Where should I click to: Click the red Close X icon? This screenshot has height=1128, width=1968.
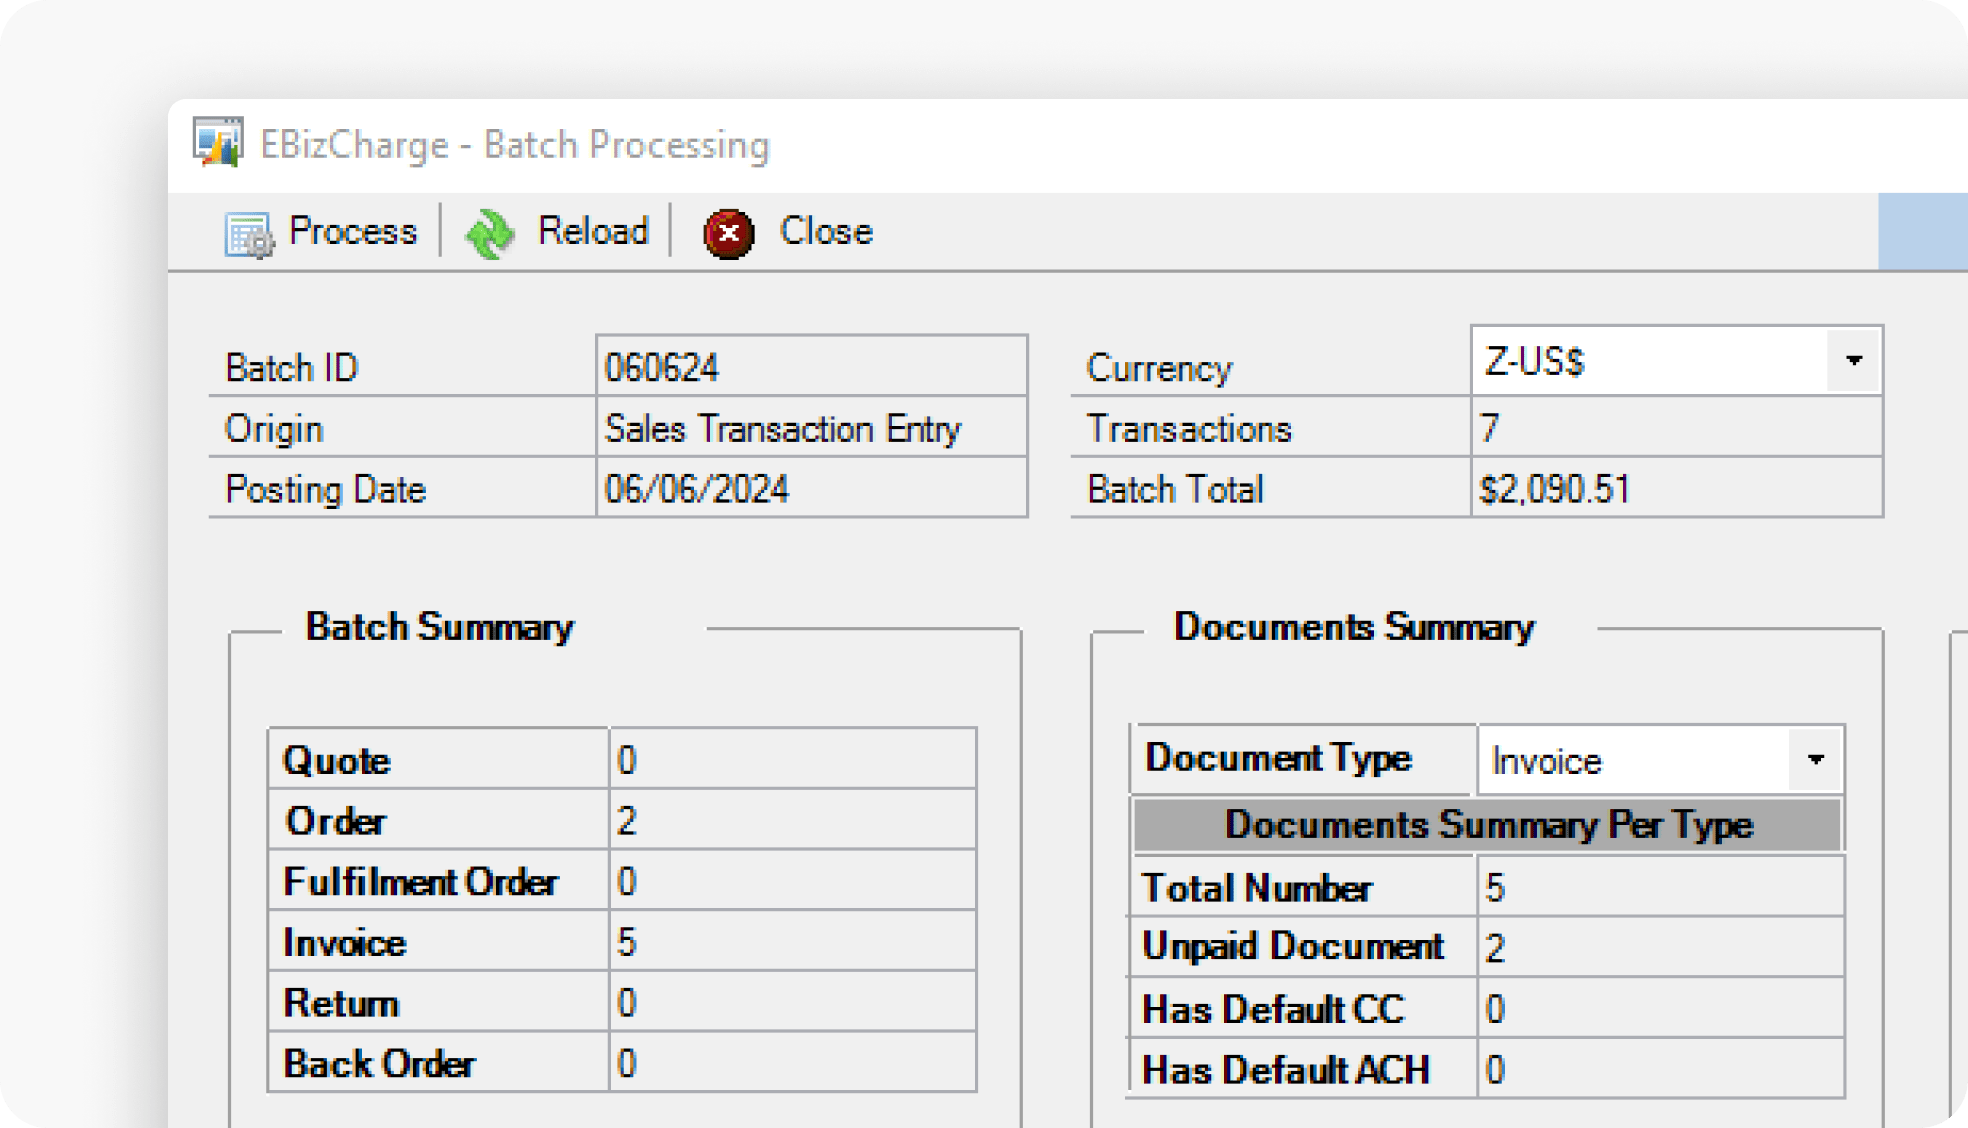[x=728, y=234]
